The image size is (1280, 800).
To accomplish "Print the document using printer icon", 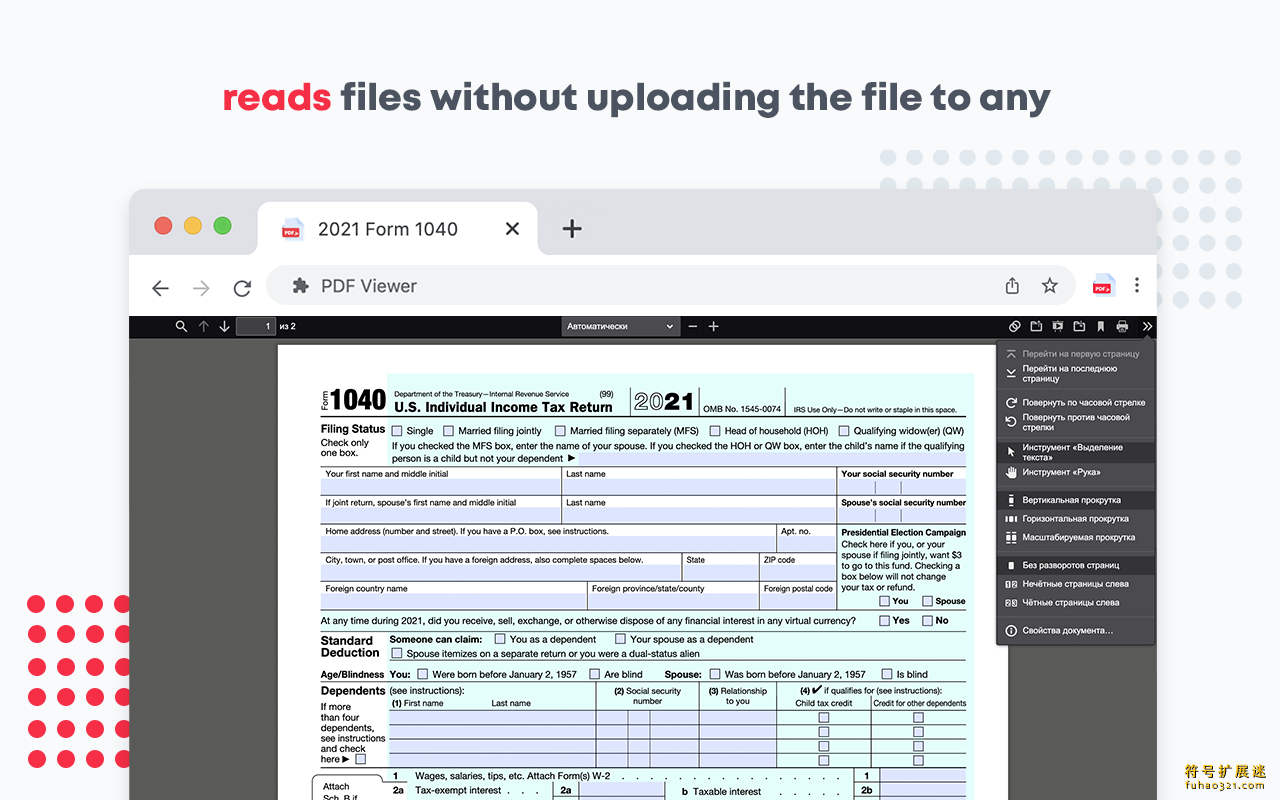I will 1122,326.
